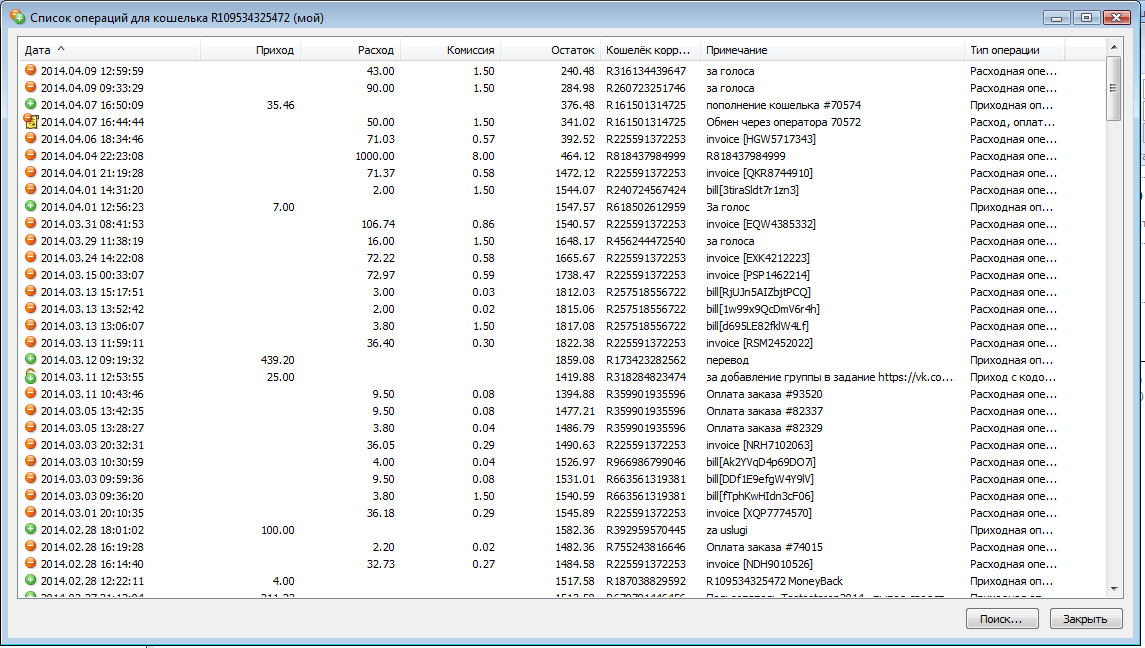Viewport: 1145px width, 648px height.
Task: Click the code-protected income icon for 2014.03.11 12:53:55
Action: tap(30, 376)
